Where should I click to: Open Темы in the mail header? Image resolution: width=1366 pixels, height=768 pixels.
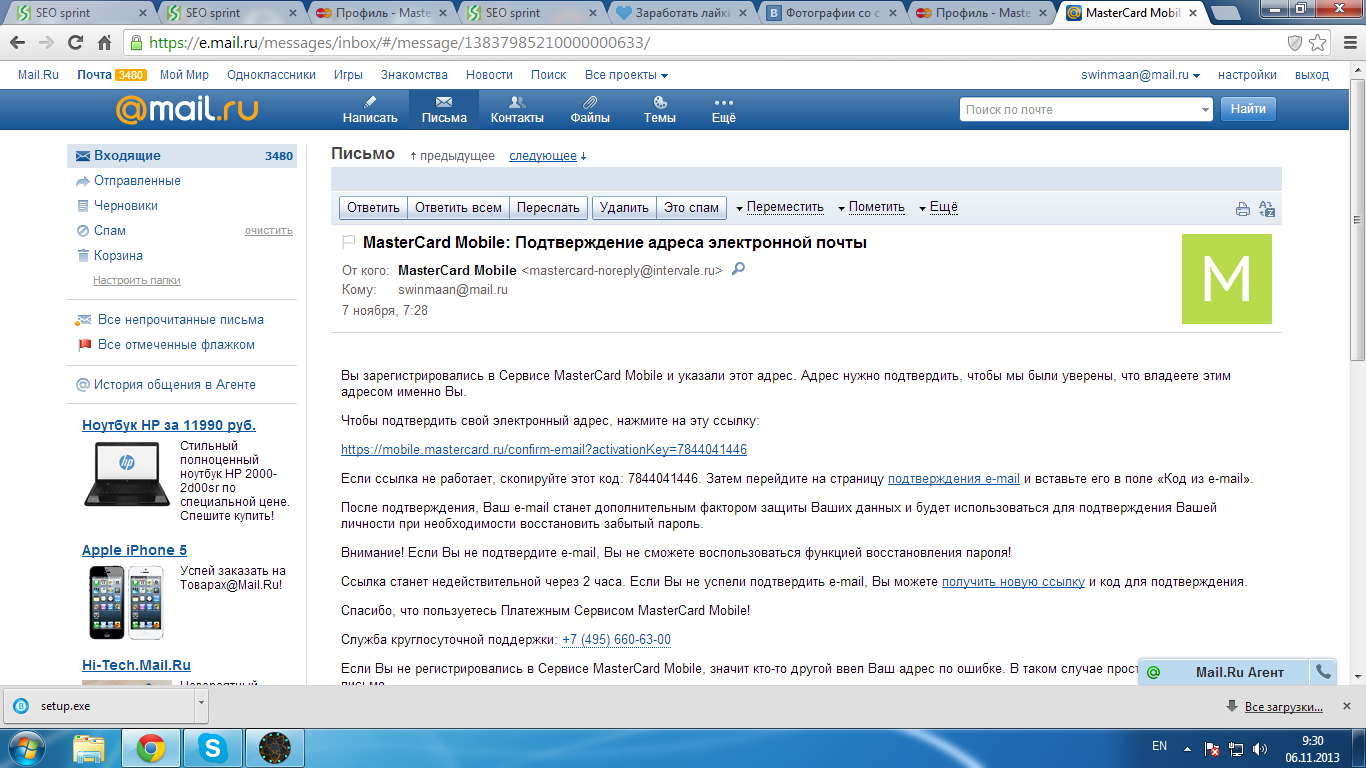coord(660,109)
